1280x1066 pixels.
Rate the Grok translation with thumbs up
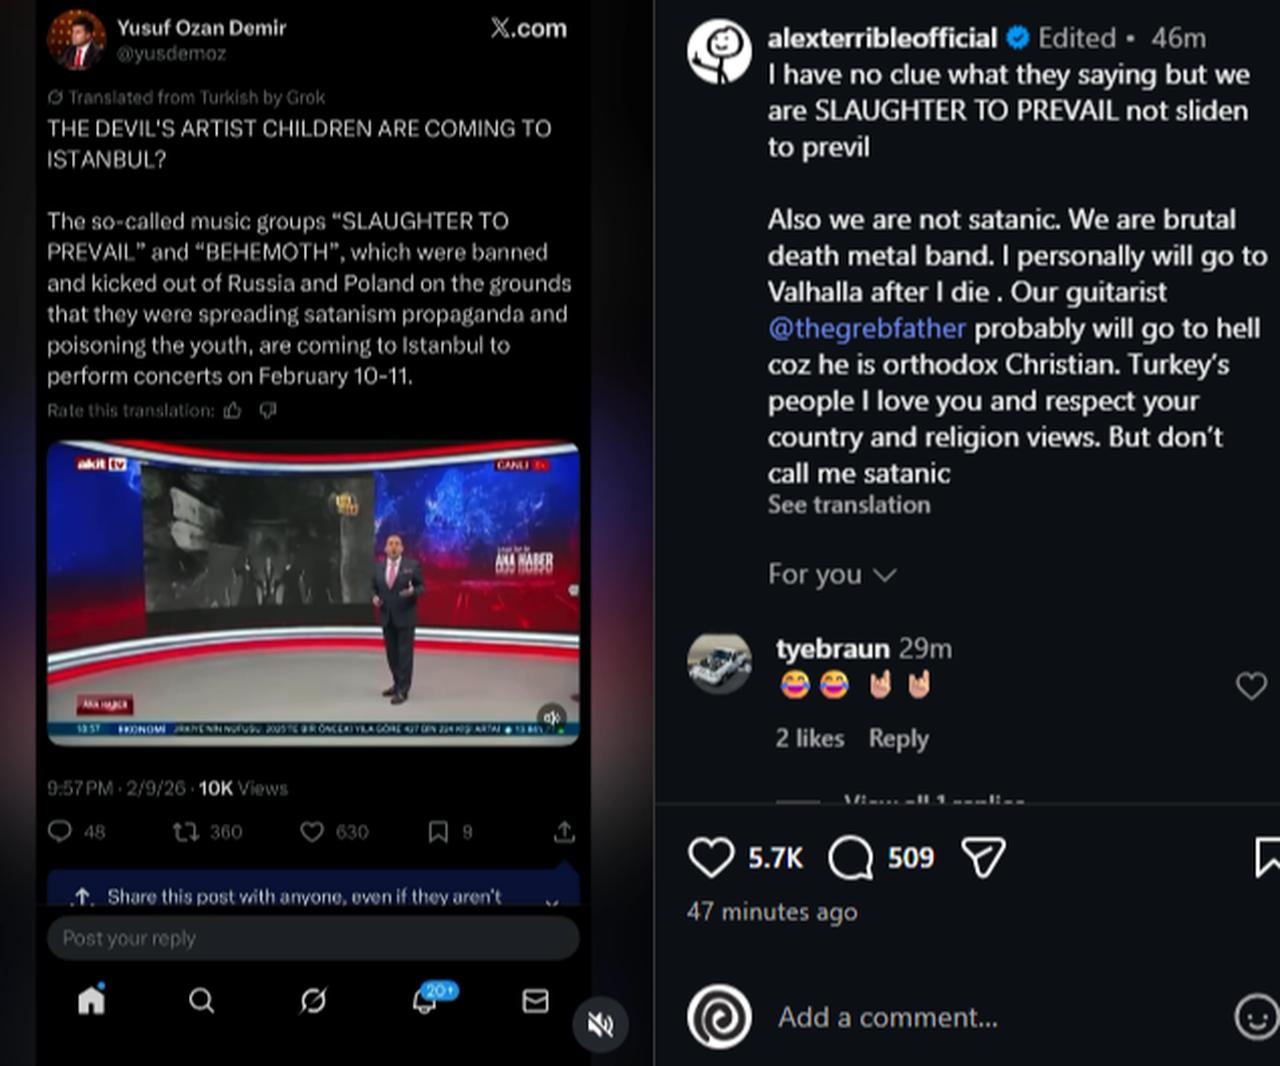[232, 410]
